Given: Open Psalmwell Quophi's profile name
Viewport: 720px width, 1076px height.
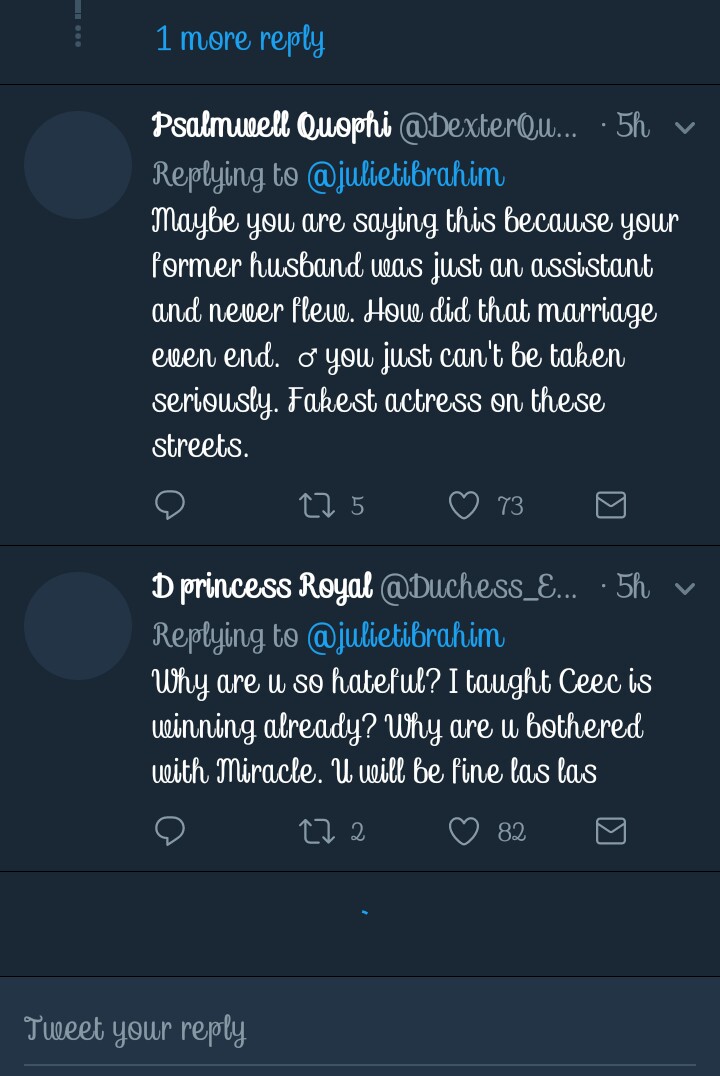Looking at the screenshot, I should point(271,127).
